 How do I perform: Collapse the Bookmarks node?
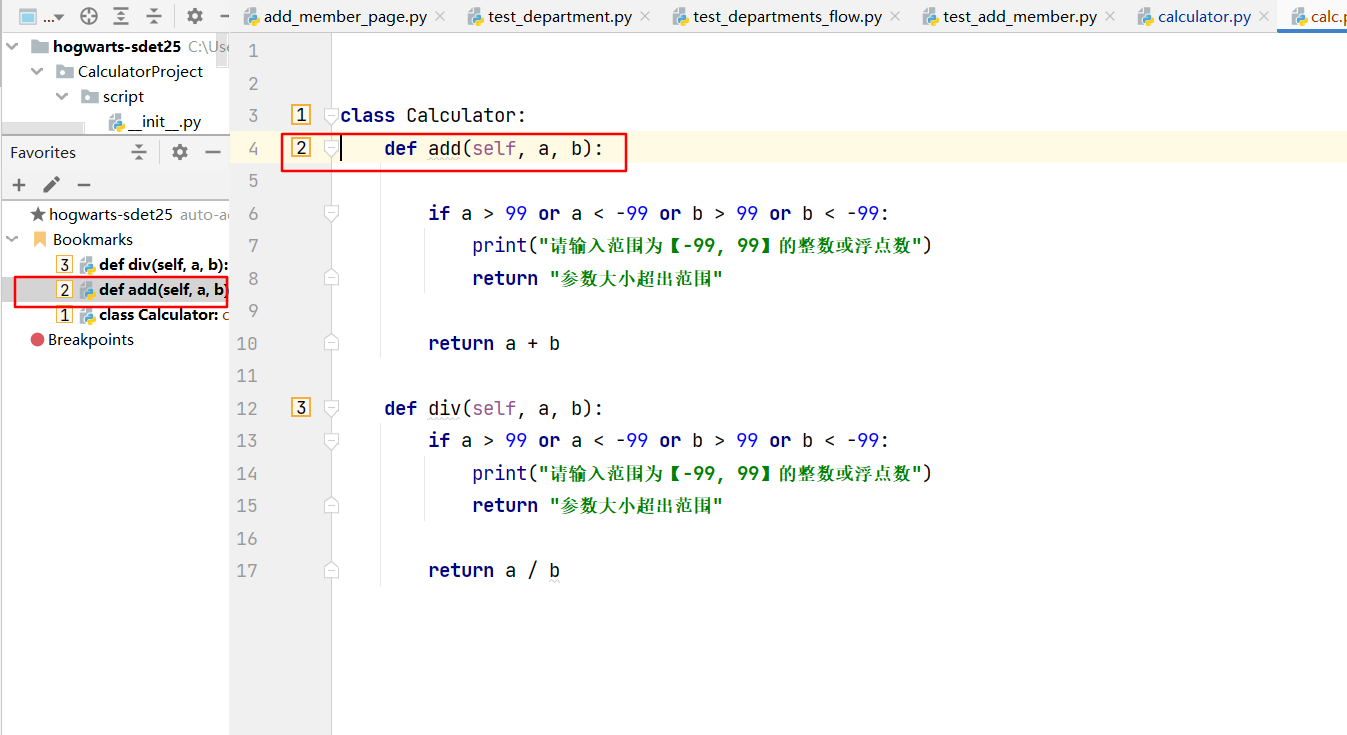coord(13,239)
